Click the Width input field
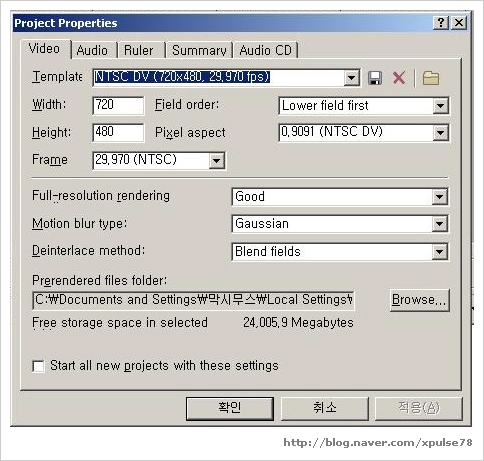Viewport: 484px width, 461px height. pyautogui.click(x=118, y=106)
